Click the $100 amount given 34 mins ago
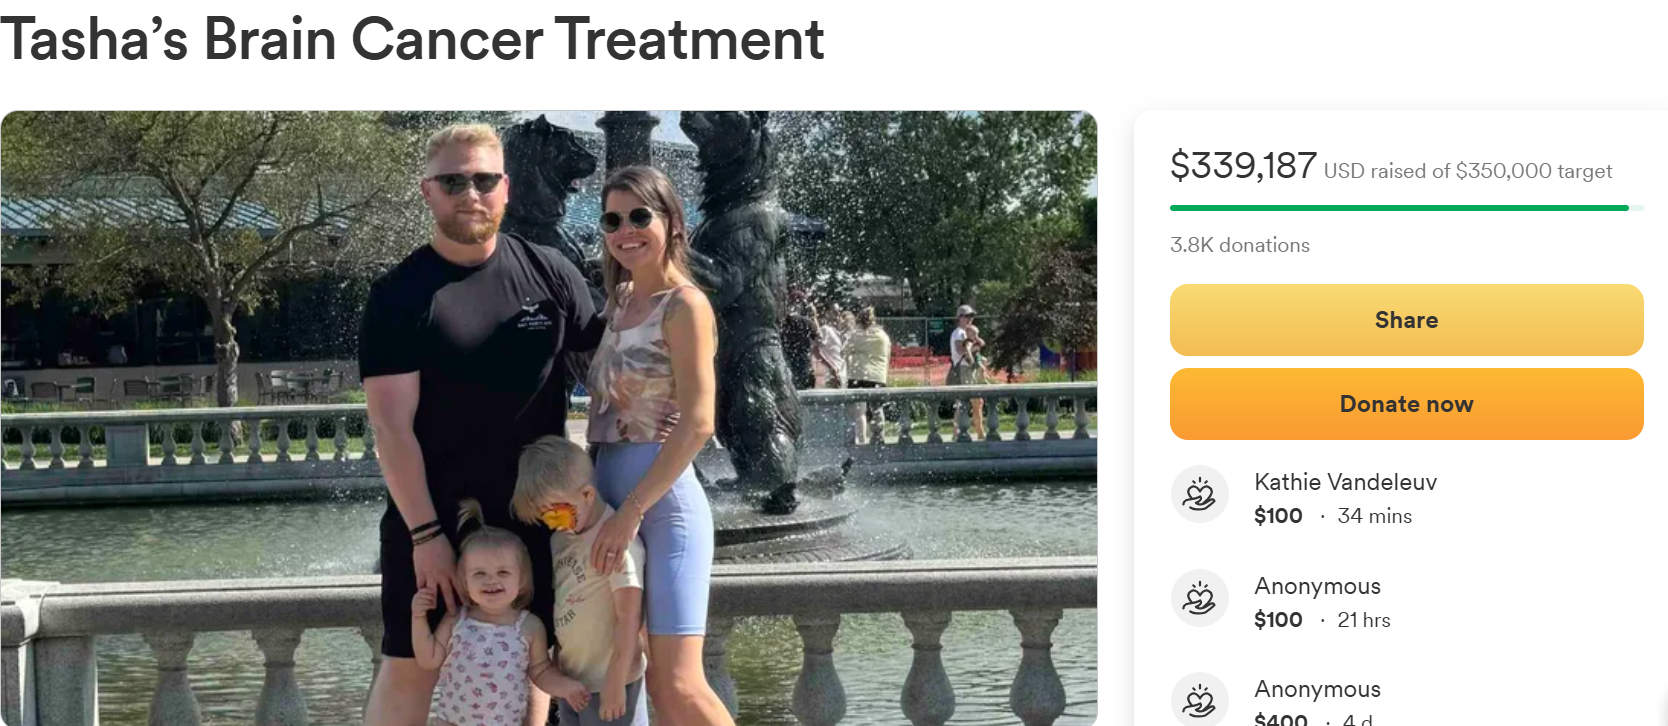 tap(1278, 516)
